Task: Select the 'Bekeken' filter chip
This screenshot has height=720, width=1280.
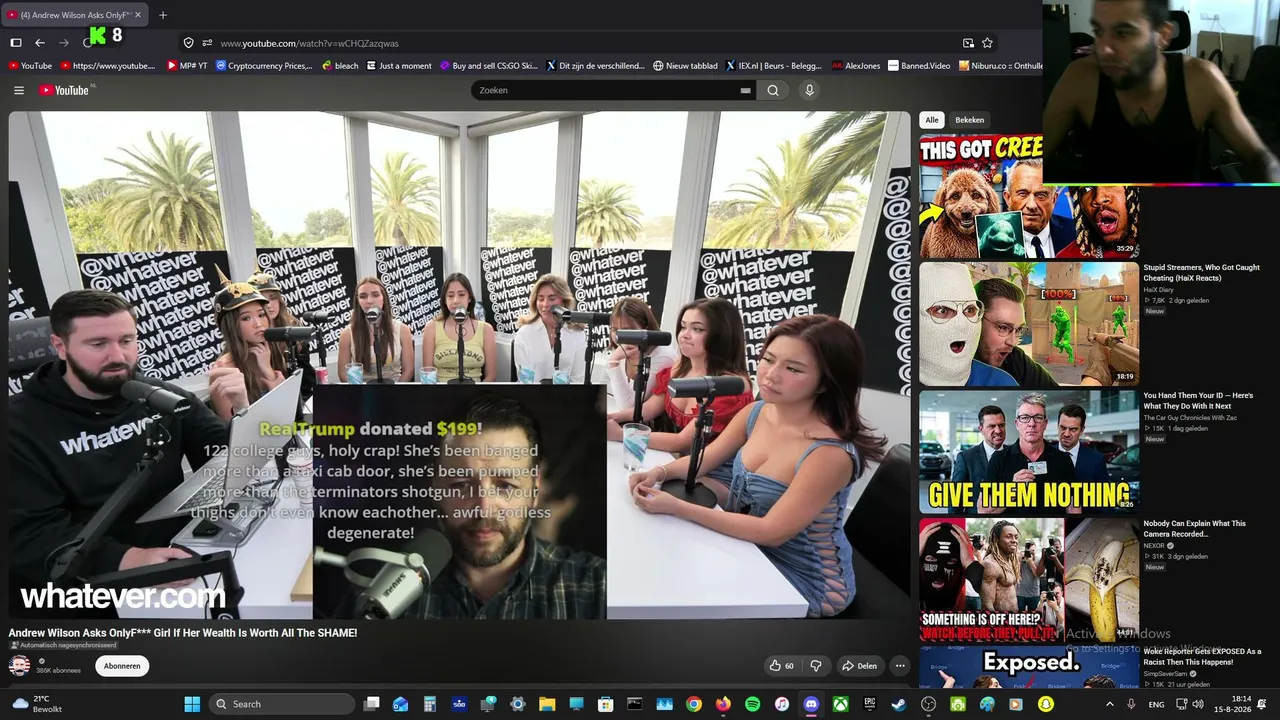Action: pyautogui.click(x=969, y=120)
